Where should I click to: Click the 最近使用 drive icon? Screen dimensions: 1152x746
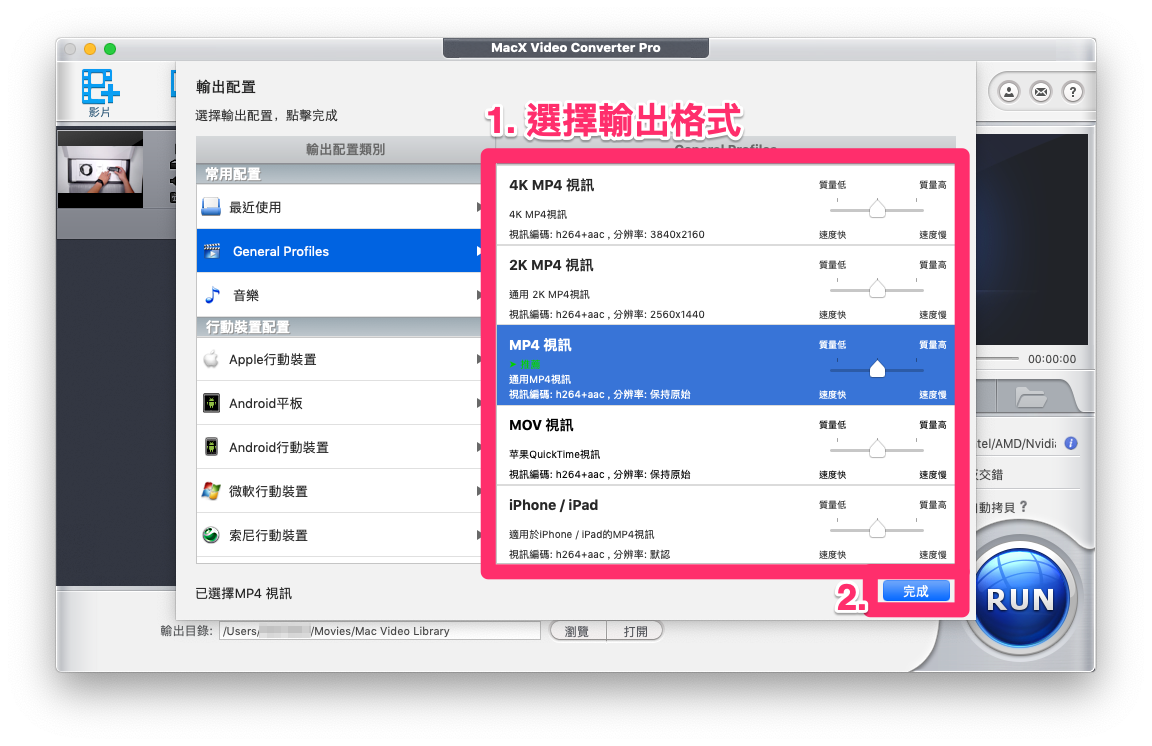(x=211, y=207)
